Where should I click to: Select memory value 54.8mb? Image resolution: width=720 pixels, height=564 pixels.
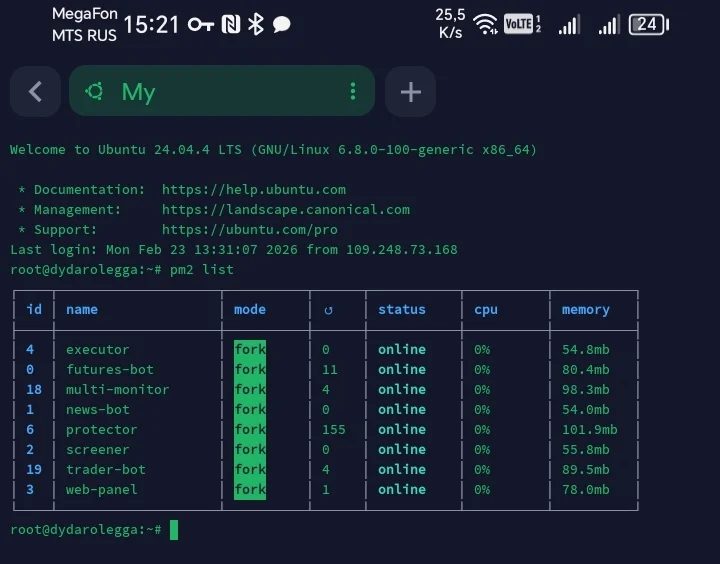tap(585, 350)
